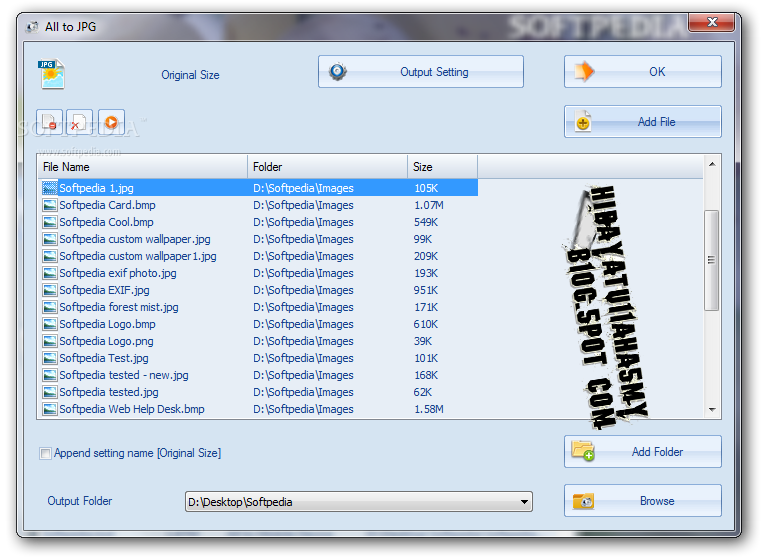762x558 pixels.
Task: Select Softpedia Test.jpg file name
Action: point(104,358)
